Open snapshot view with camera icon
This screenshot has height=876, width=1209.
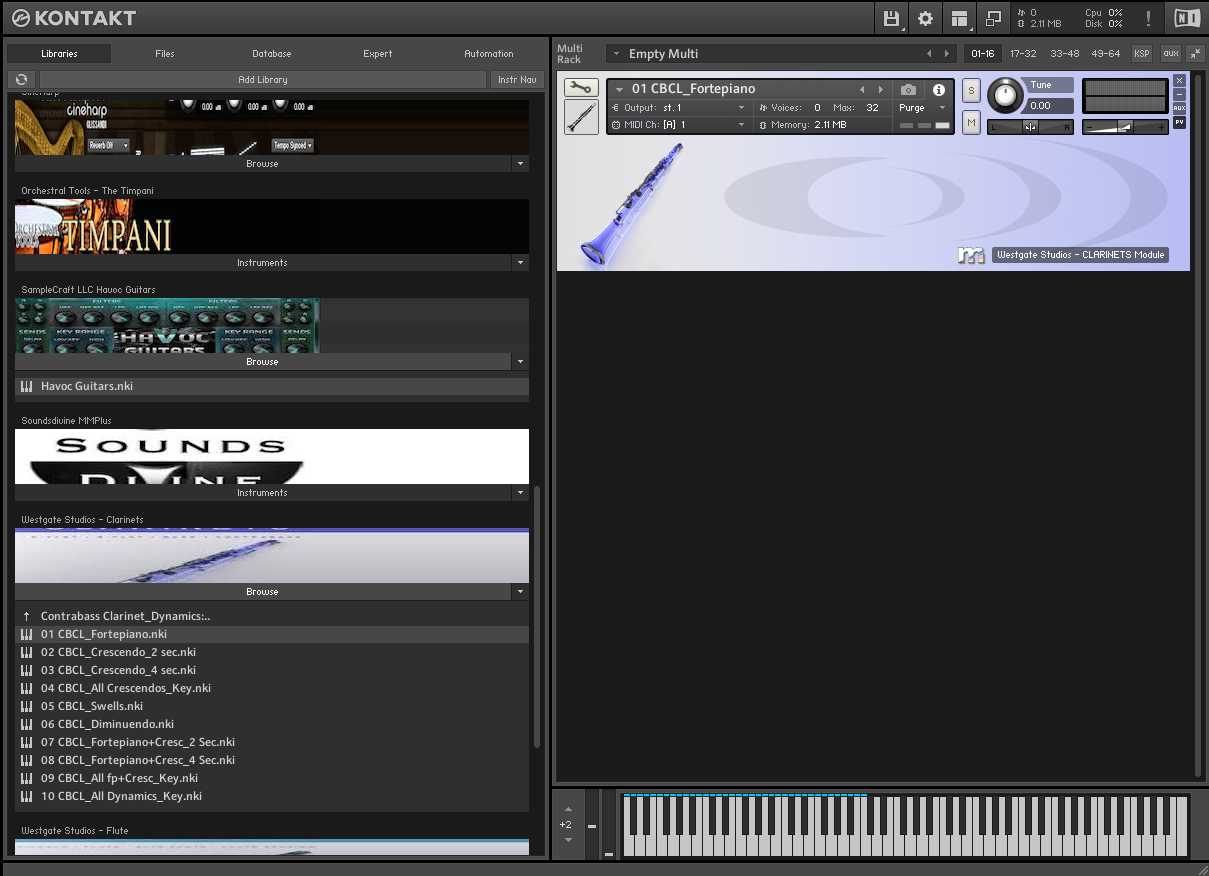click(908, 90)
